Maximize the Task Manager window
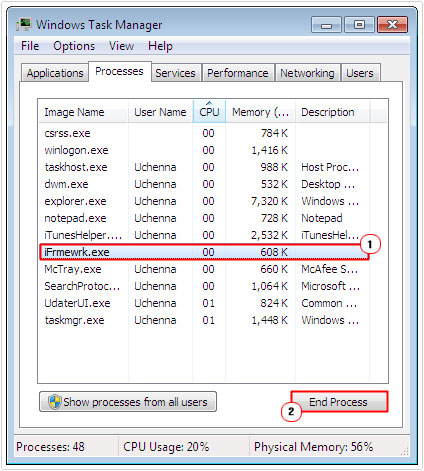This screenshot has height=471, width=424. click(x=359, y=25)
